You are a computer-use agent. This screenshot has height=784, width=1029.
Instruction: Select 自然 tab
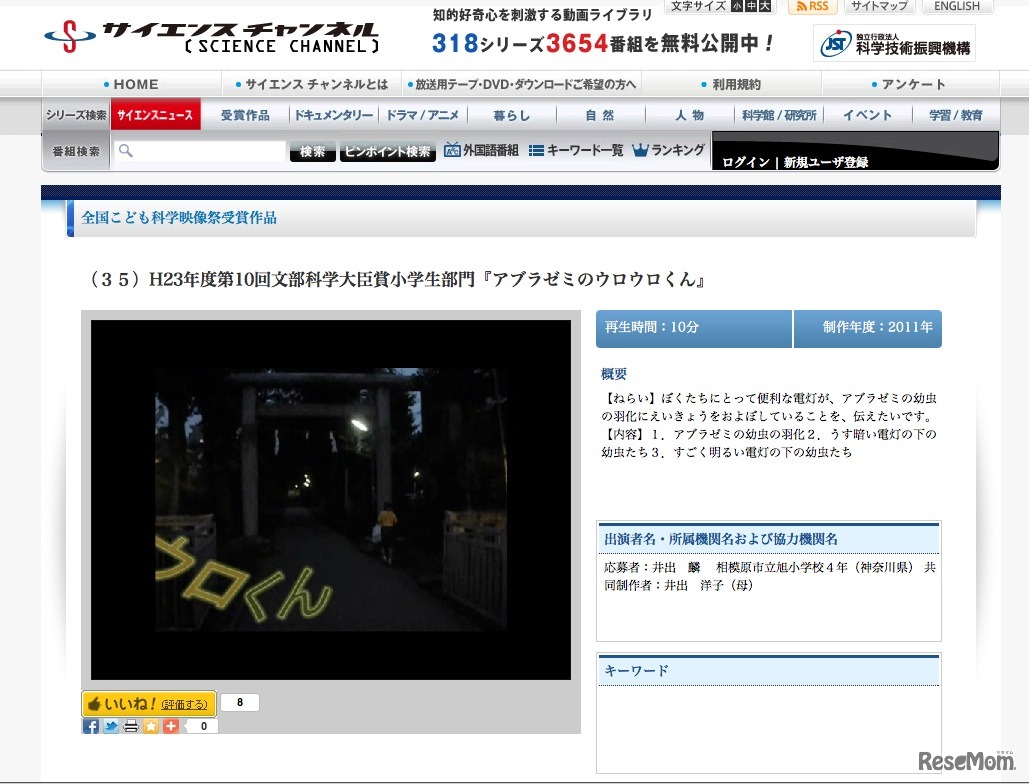(600, 115)
